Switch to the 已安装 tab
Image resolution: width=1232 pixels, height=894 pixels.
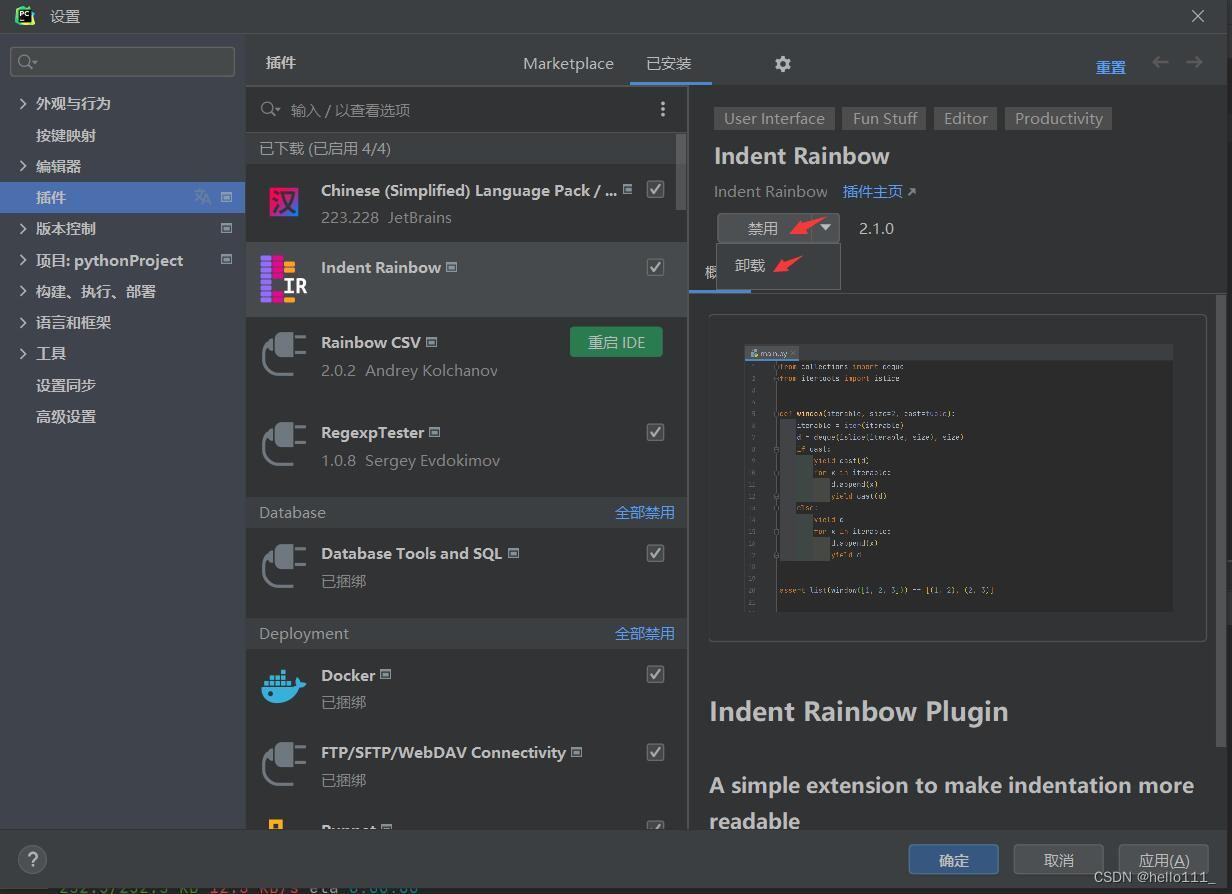[x=669, y=63]
